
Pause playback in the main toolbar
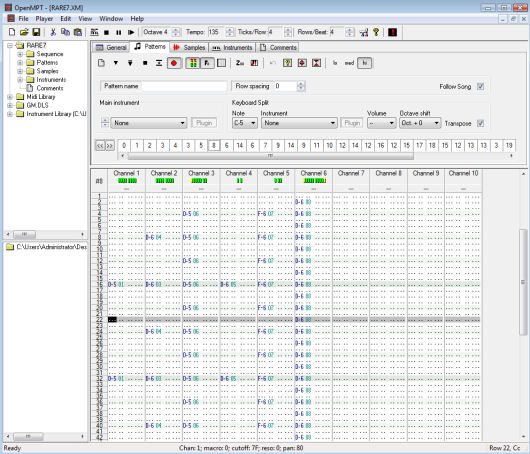(x=119, y=32)
